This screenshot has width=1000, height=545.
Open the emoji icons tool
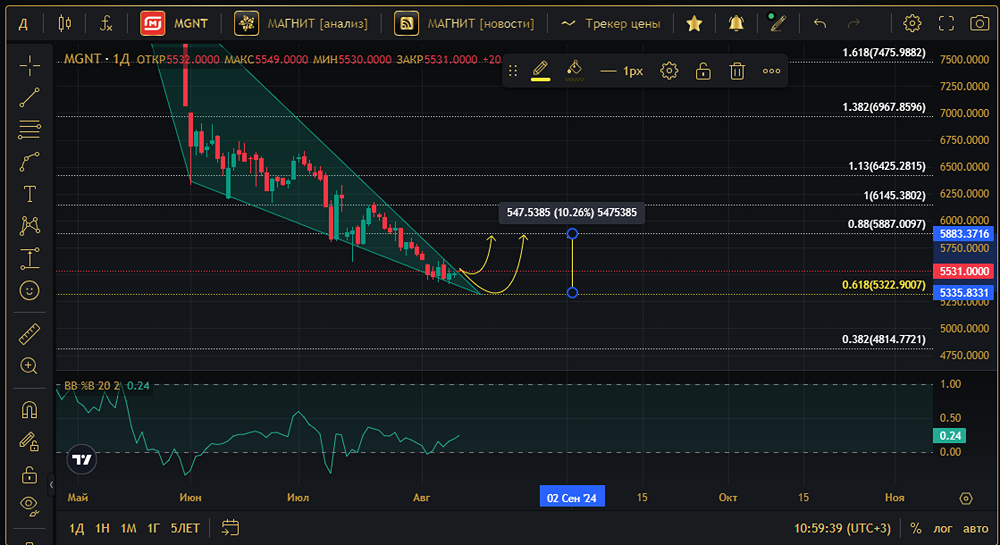tap(29, 290)
